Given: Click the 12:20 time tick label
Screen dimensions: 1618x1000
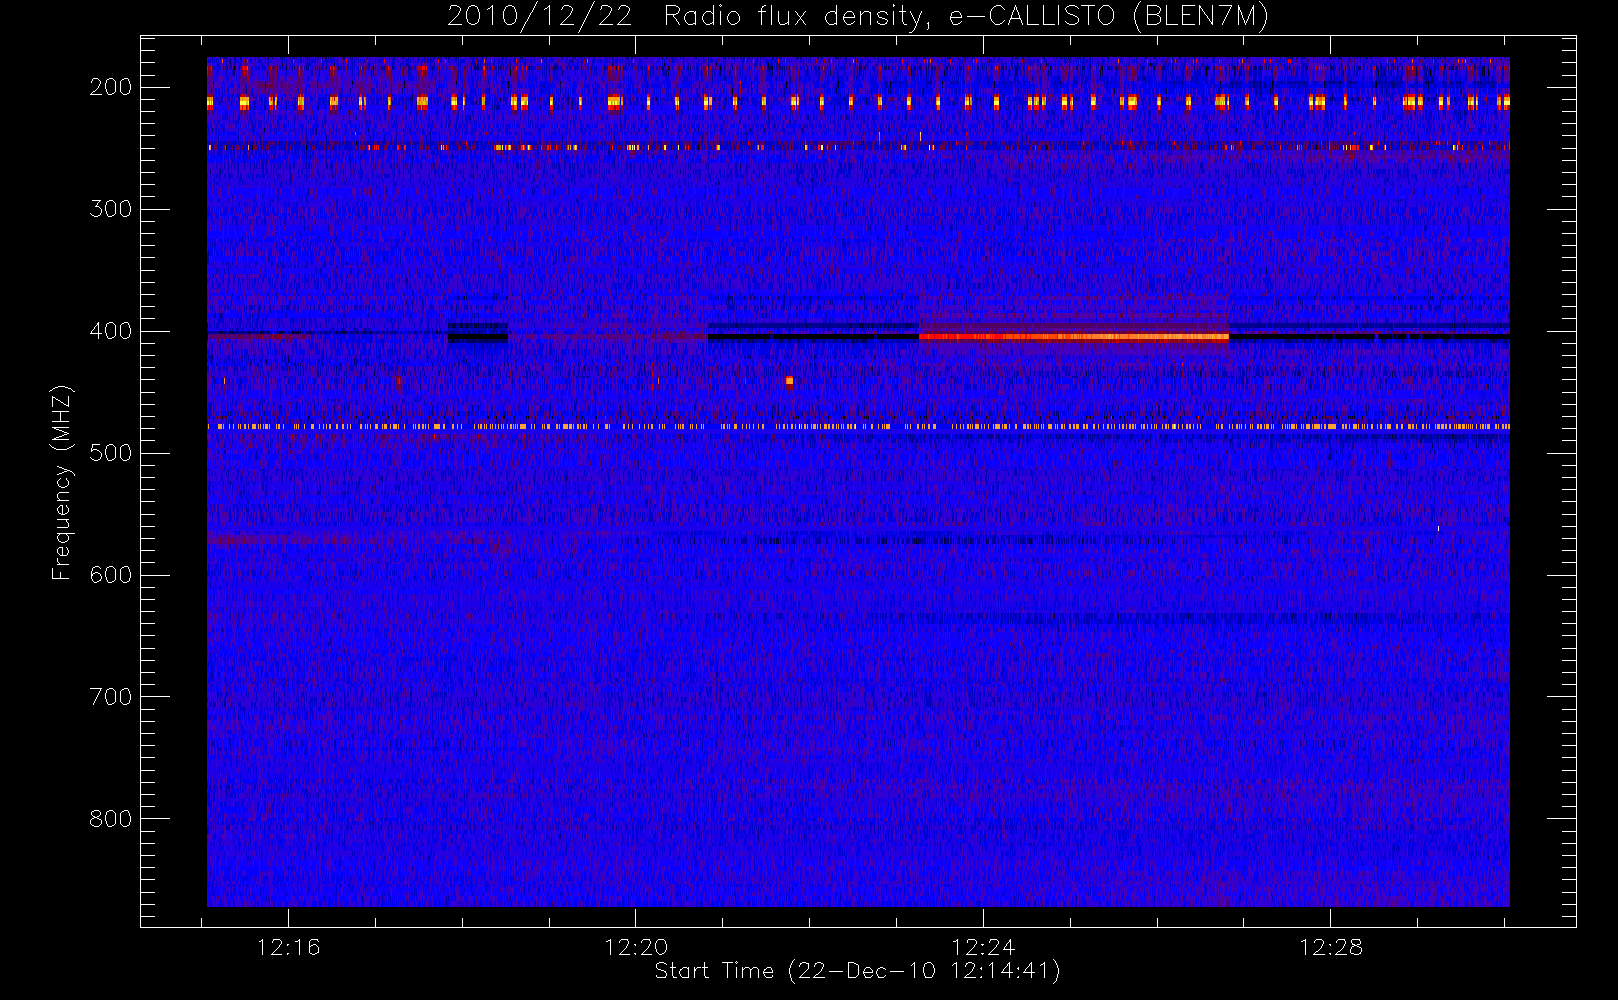Looking at the screenshot, I should (x=636, y=947).
